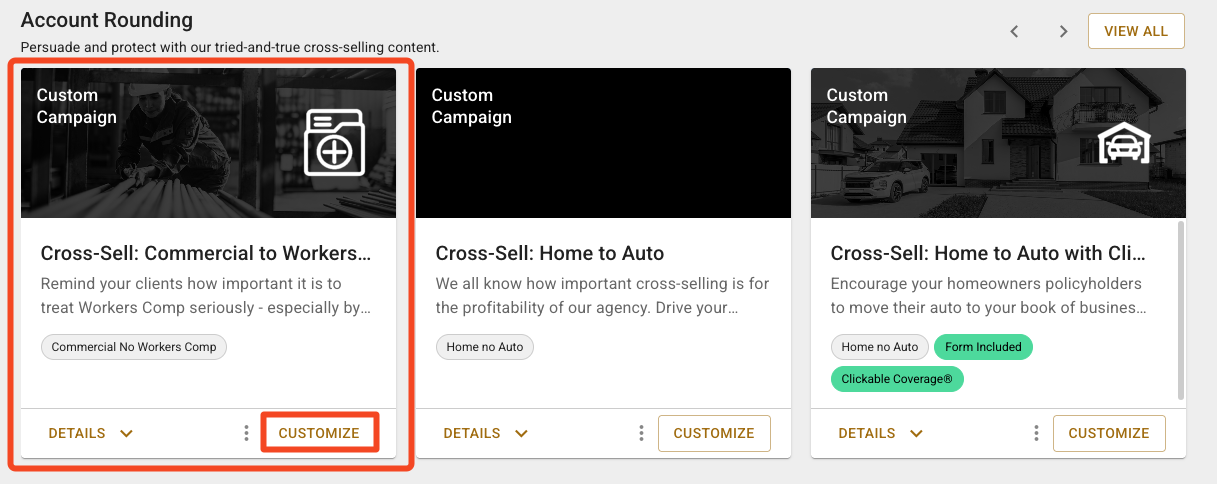Expand Details on Cross-Sell: Home to Auto card
The height and width of the screenshot is (484, 1217).
[x=486, y=433]
